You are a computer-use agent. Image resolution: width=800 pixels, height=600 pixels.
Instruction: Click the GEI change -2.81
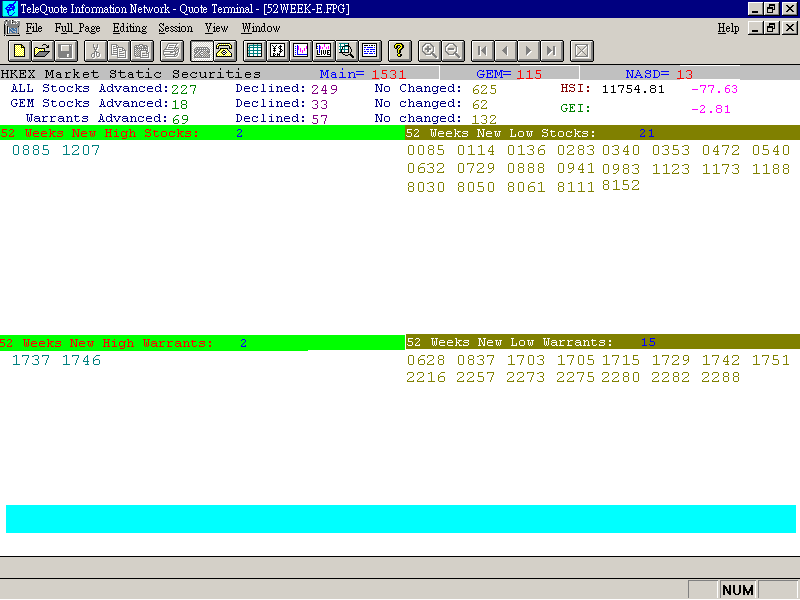point(711,109)
